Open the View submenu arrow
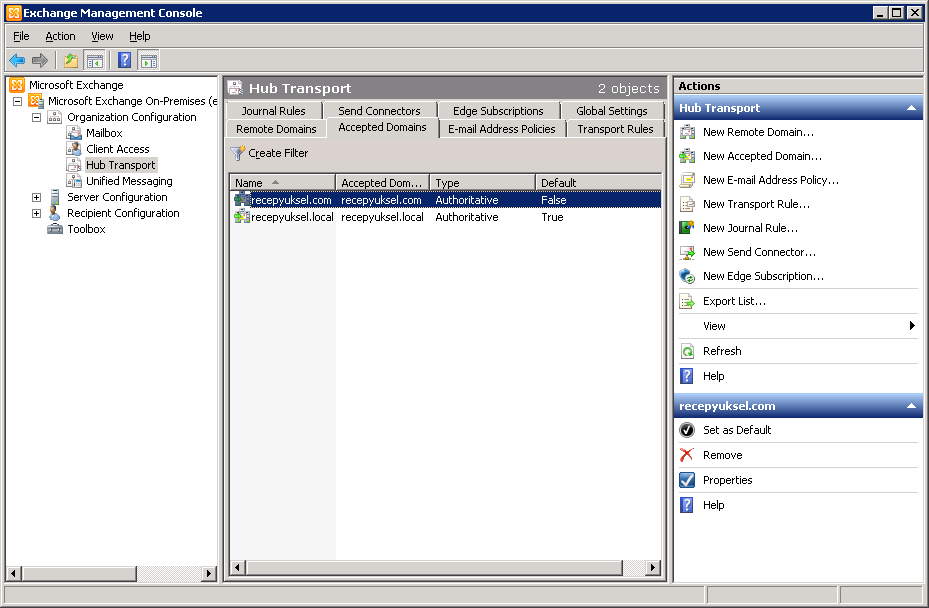This screenshot has width=929, height=608. (x=912, y=325)
